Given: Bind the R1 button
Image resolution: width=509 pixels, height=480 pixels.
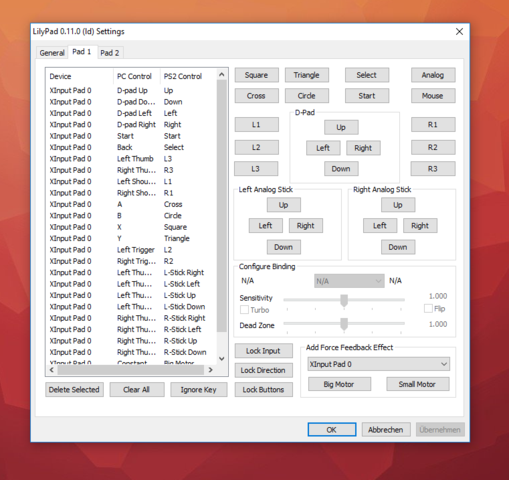Looking at the screenshot, I should coord(433,125).
